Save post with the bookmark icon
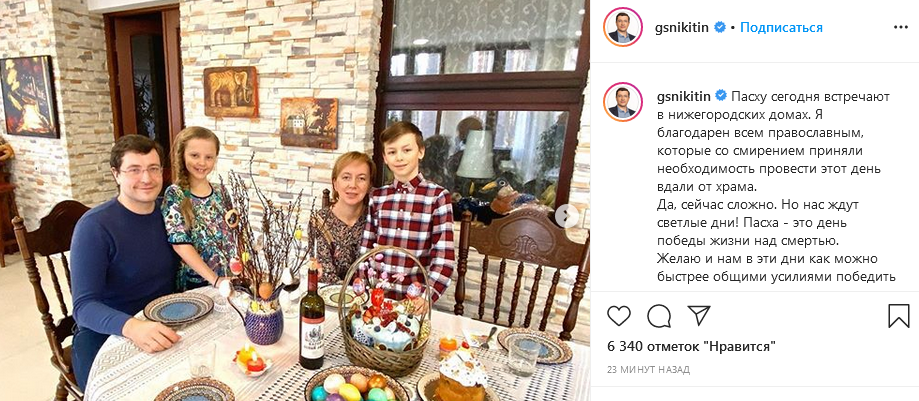The width and height of the screenshot is (919, 401). tap(898, 316)
